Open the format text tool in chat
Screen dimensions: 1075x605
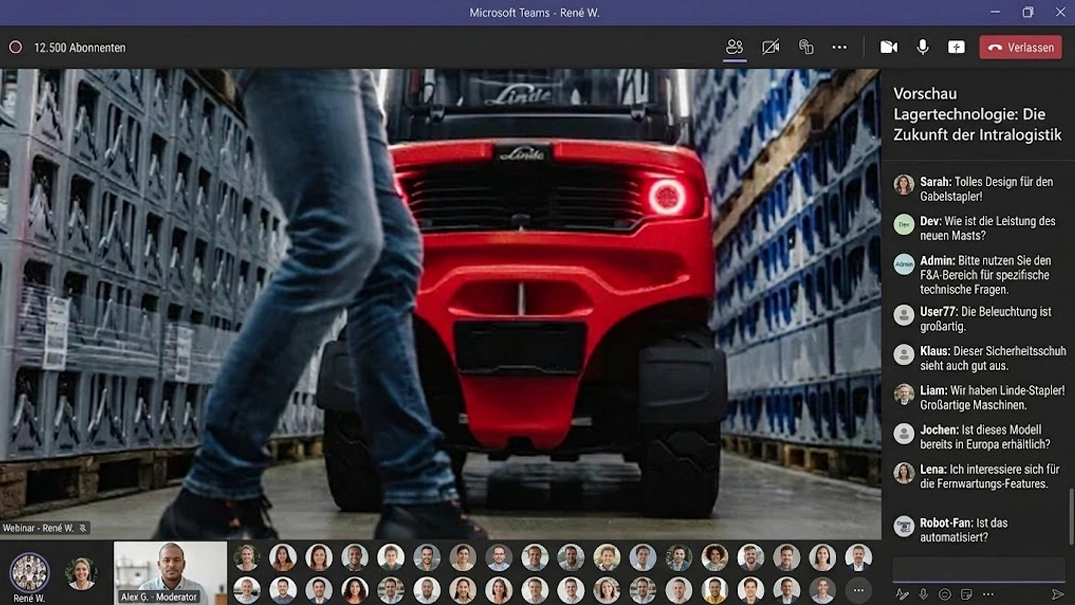902,594
